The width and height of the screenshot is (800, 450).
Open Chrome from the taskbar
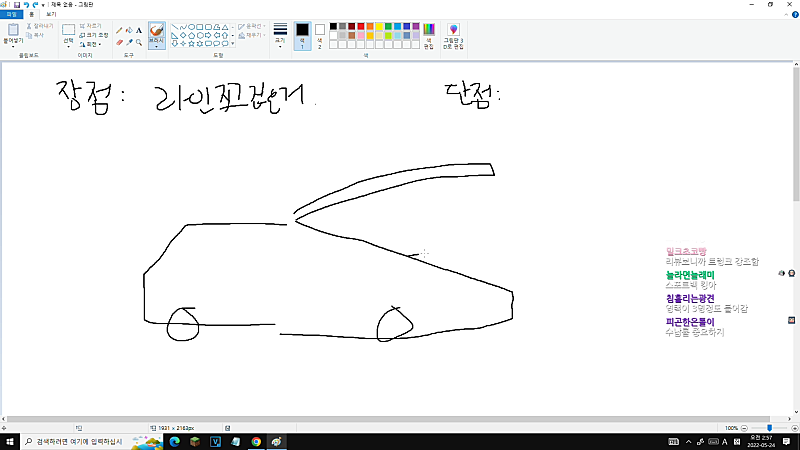(x=256, y=442)
